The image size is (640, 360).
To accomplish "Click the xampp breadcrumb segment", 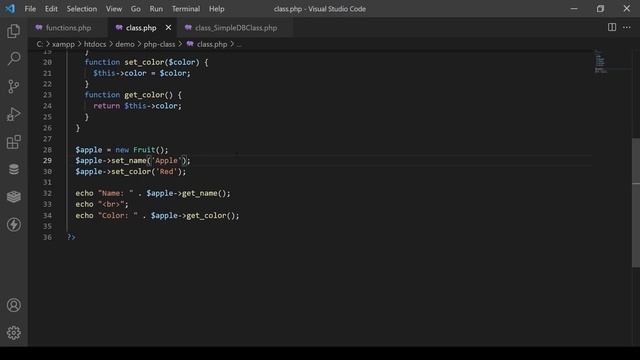I will pos(63,44).
